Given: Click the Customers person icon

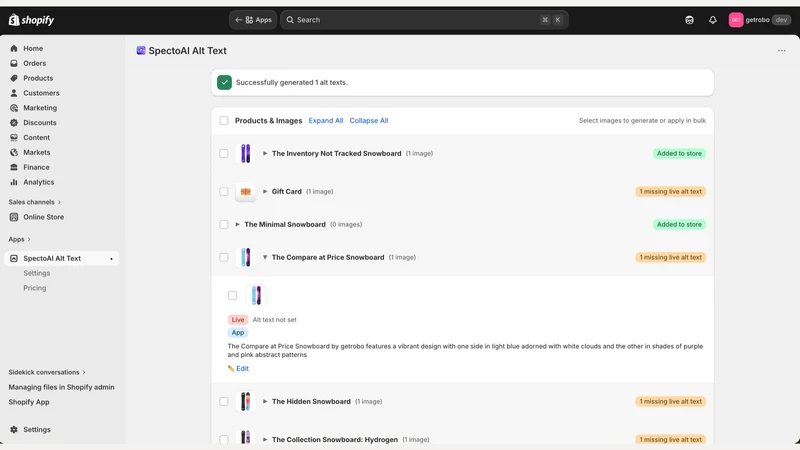Looking at the screenshot, I should click(x=14, y=93).
